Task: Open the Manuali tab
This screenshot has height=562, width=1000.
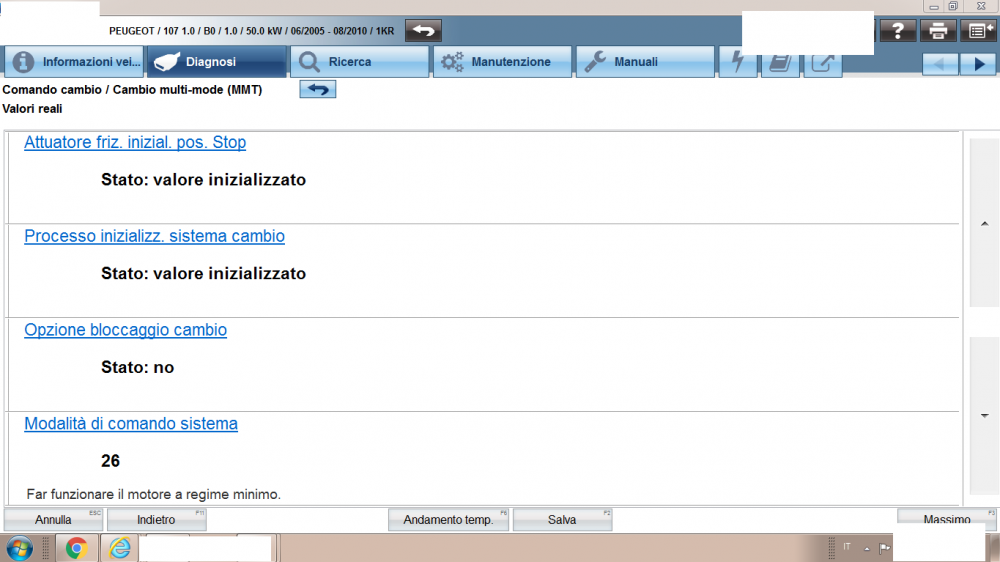Action: pyautogui.click(x=645, y=62)
